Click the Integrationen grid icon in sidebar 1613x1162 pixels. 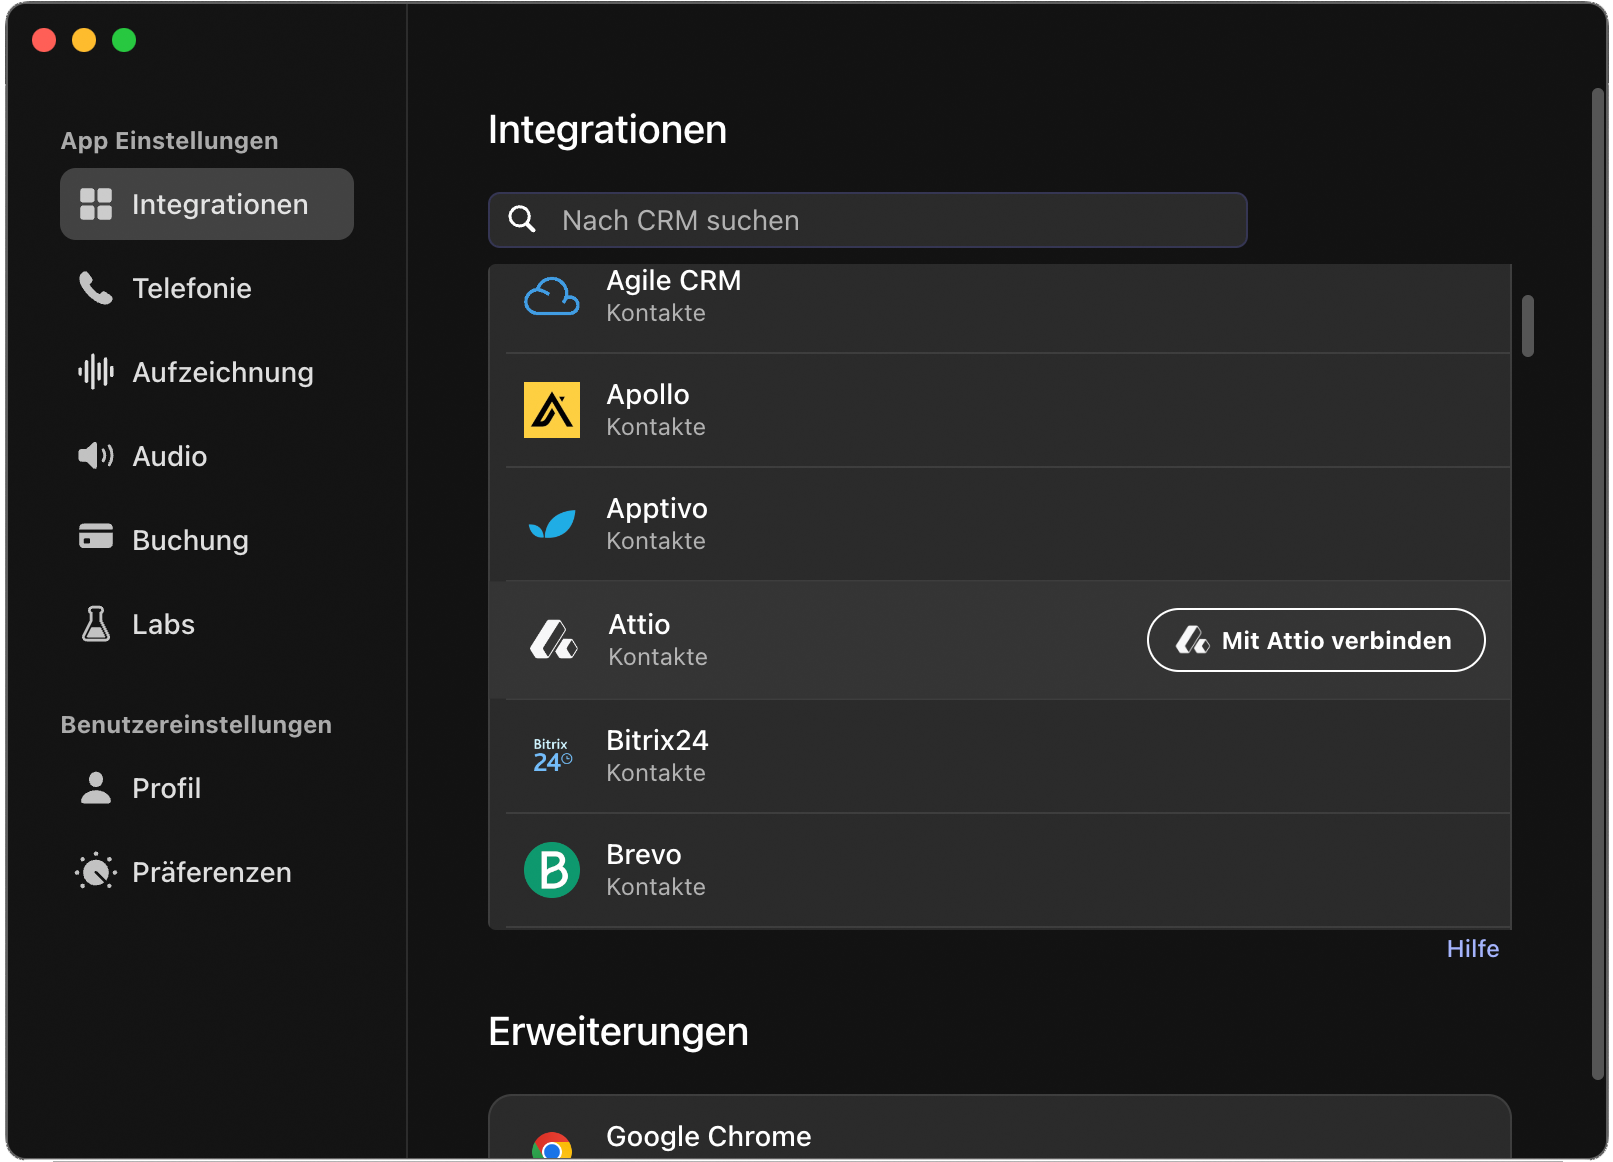tap(96, 204)
